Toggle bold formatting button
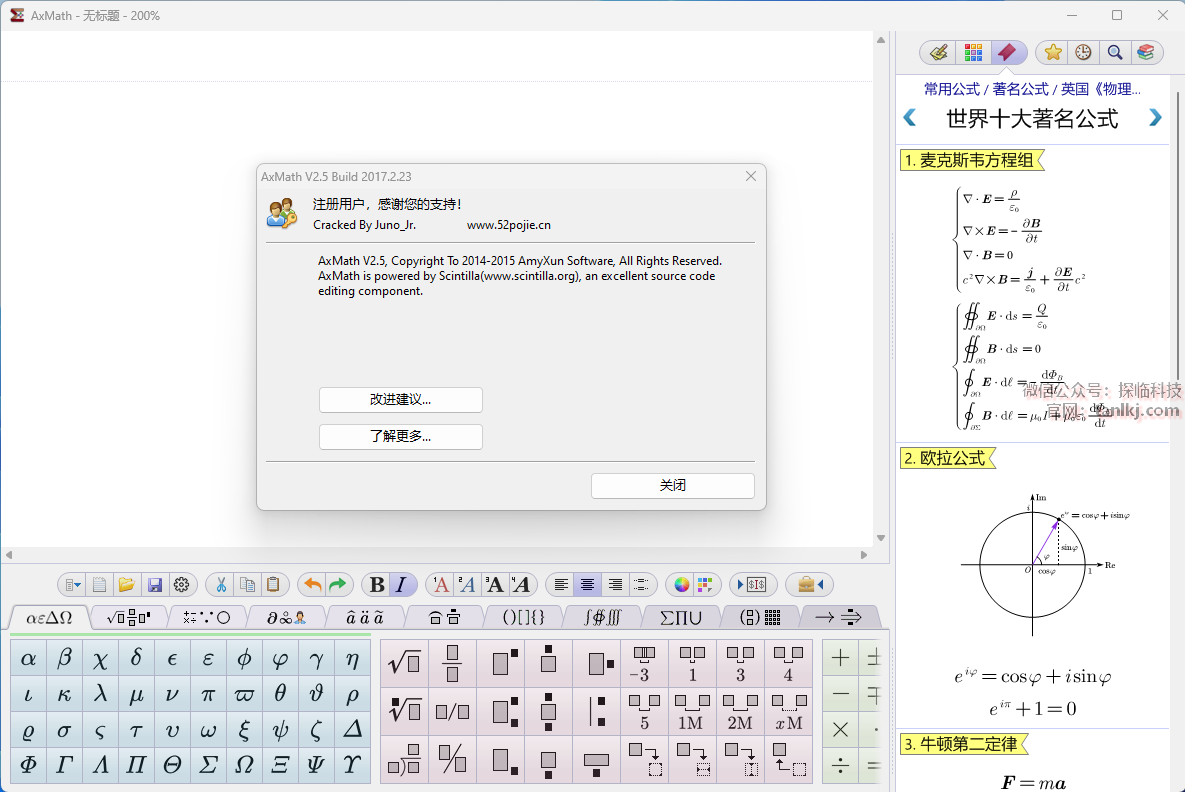The image size is (1185, 792). (377, 585)
